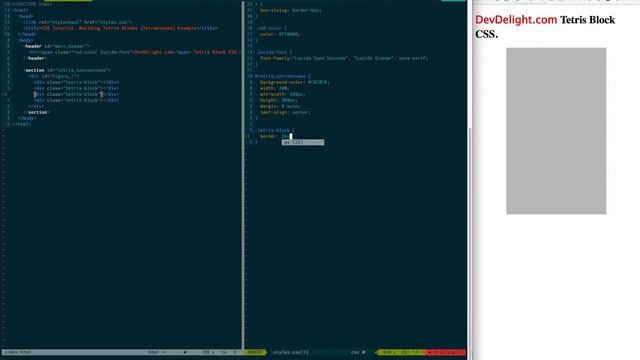
Task: Click the margin: 0 auto line
Action: (280, 106)
